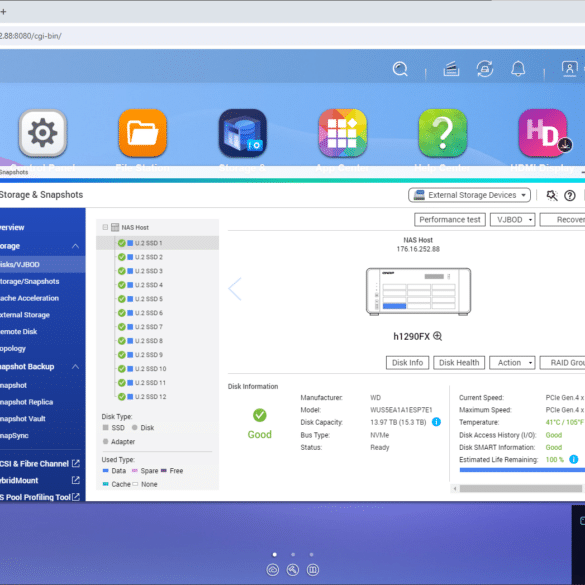Image resolution: width=585 pixels, height=585 pixels.
Task: Select first desktop page dot
Action: (275, 554)
